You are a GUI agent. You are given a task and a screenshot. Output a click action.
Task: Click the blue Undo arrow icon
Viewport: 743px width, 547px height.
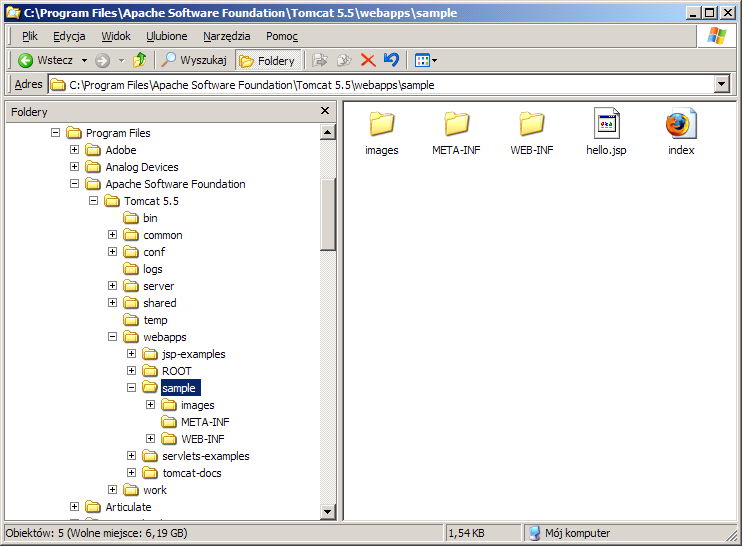[x=391, y=60]
